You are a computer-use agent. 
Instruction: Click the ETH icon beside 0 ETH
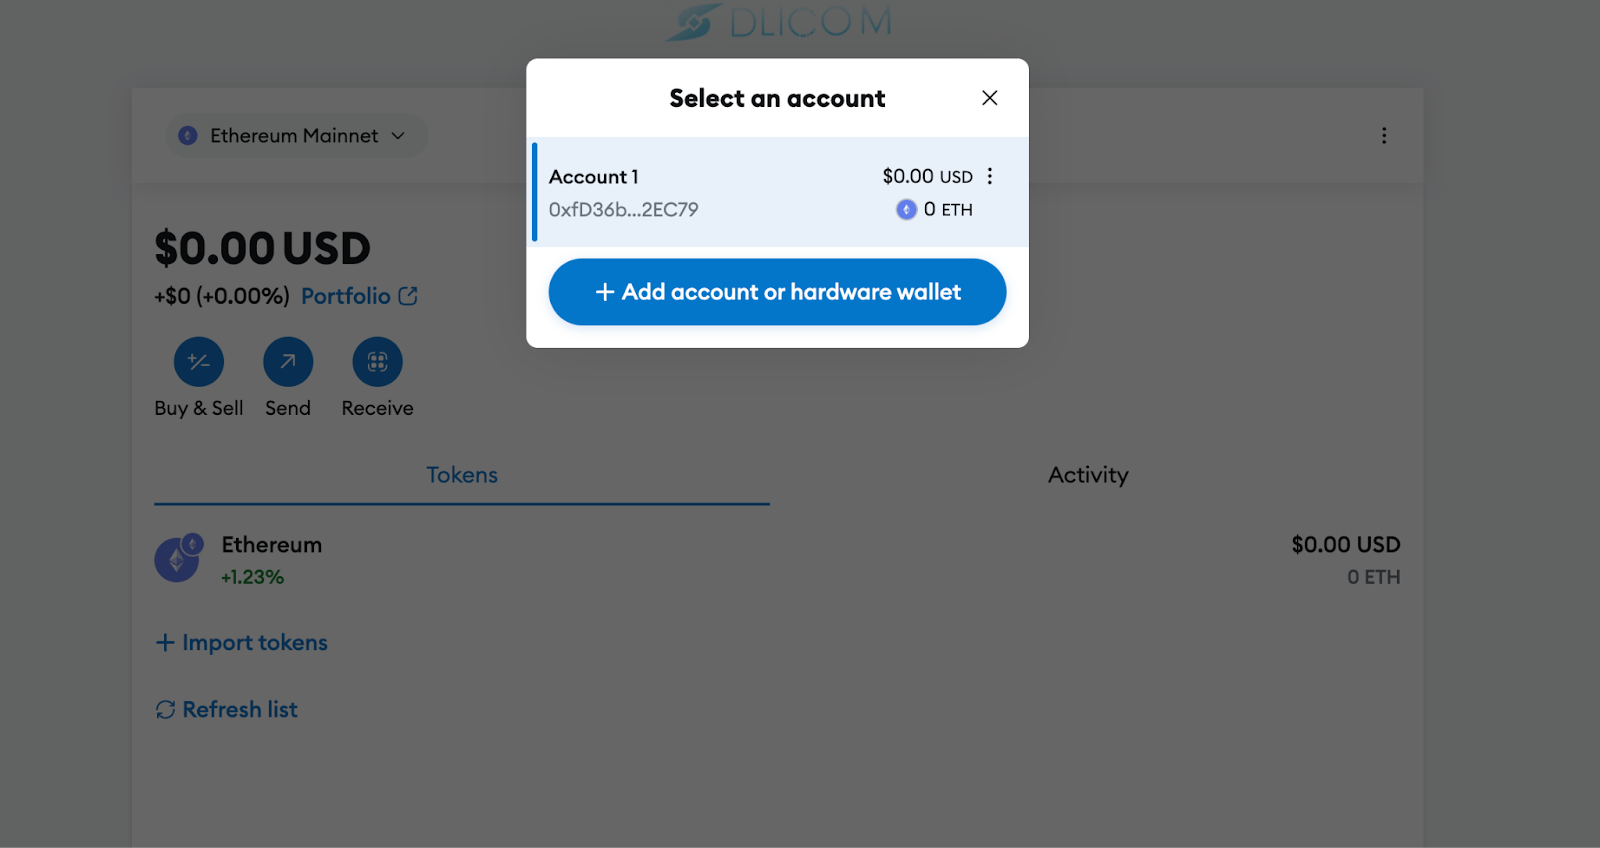(x=906, y=210)
